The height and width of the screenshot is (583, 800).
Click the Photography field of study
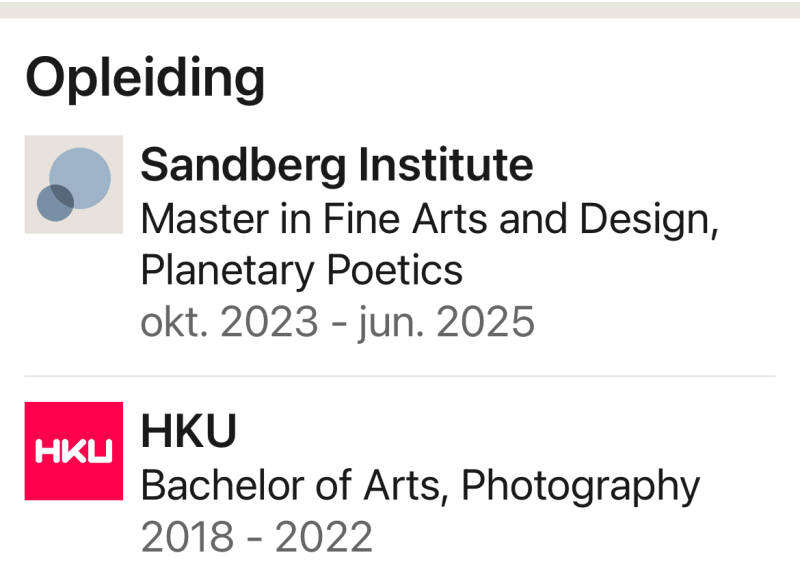coord(580,485)
